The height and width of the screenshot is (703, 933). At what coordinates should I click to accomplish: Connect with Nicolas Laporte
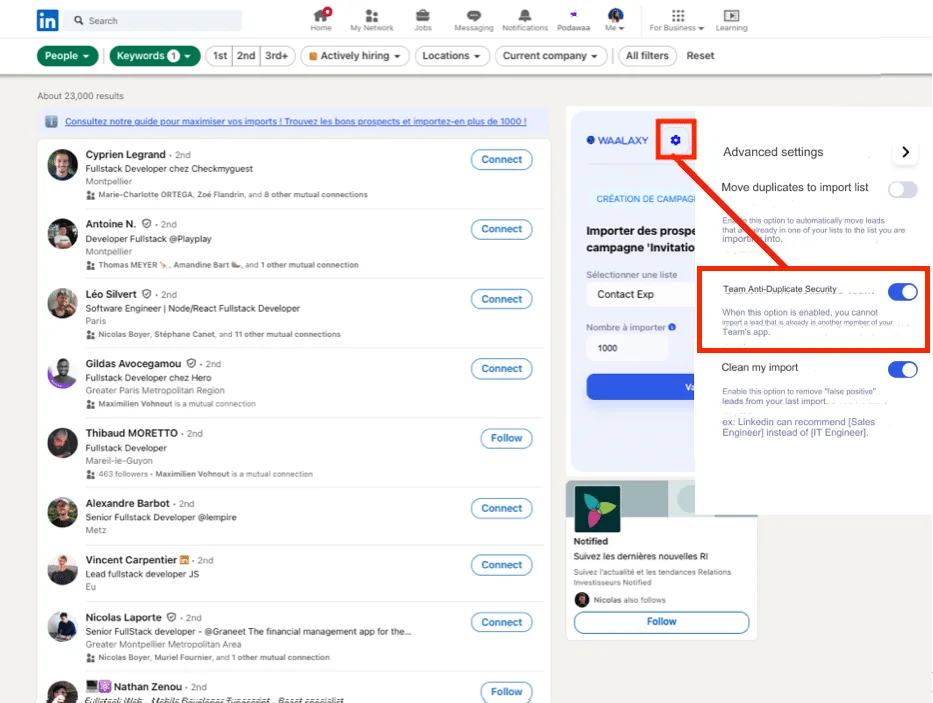click(501, 622)
